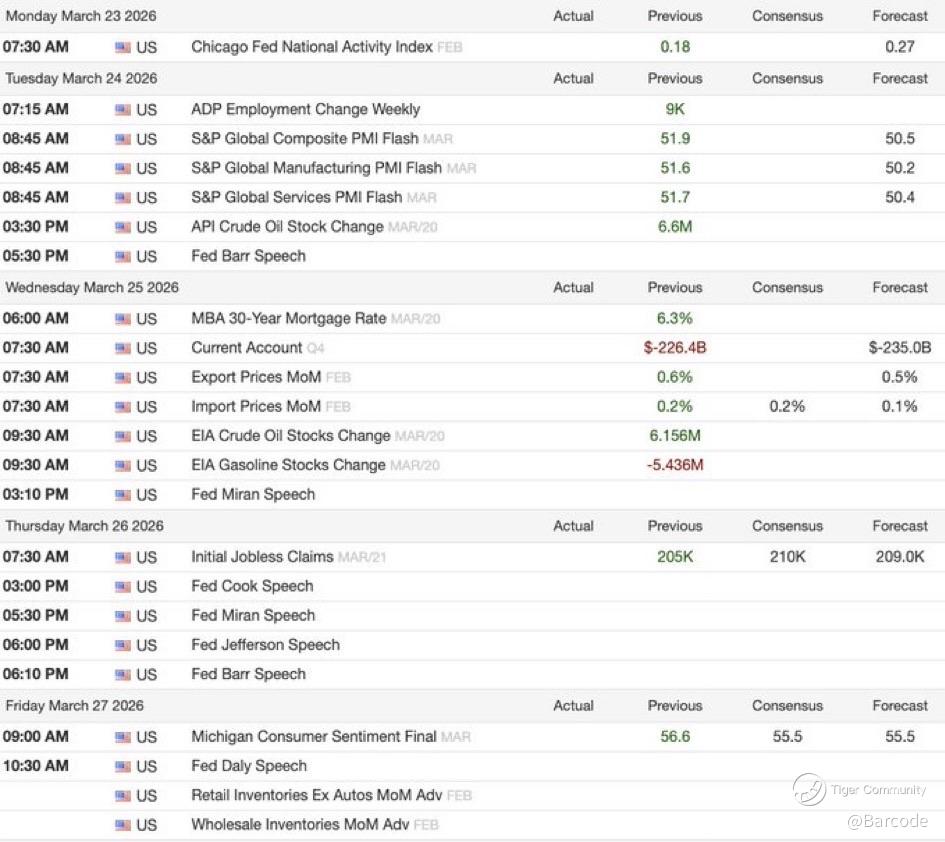Click the Friday March 27 2026 date header

click(75, 706)
